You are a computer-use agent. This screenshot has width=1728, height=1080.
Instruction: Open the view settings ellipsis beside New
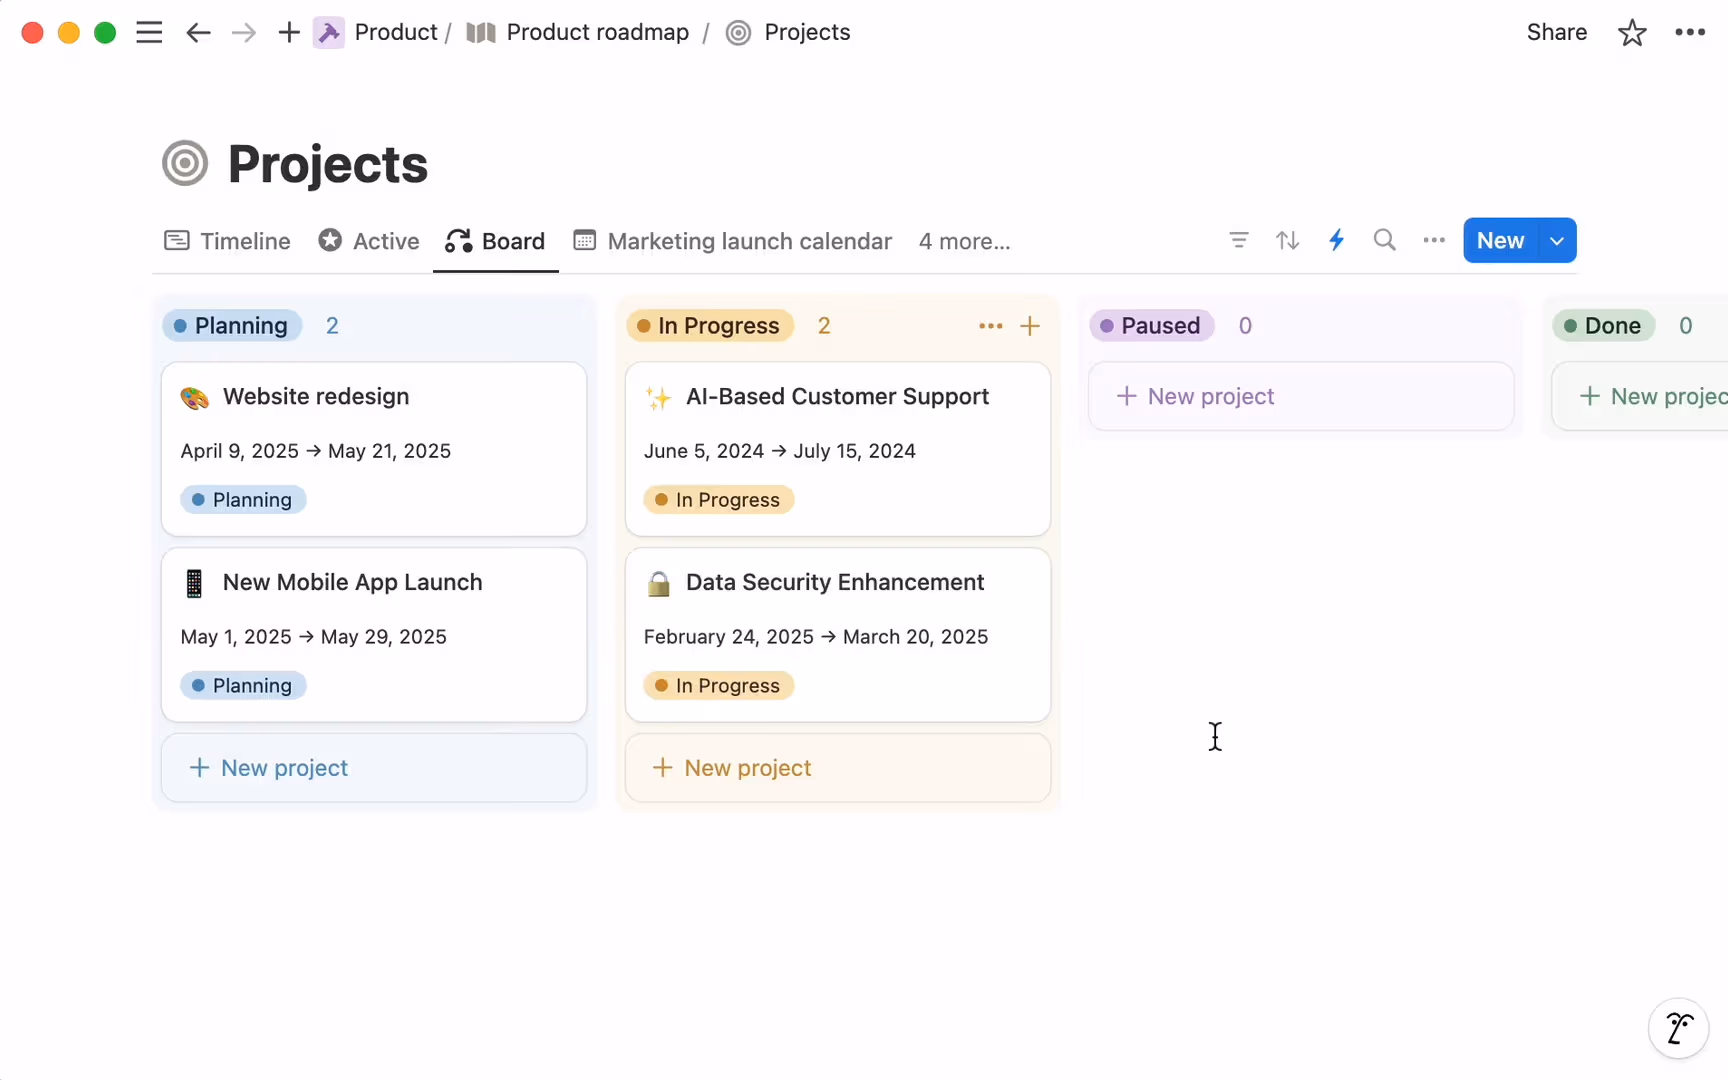(x=1433, y=240)
